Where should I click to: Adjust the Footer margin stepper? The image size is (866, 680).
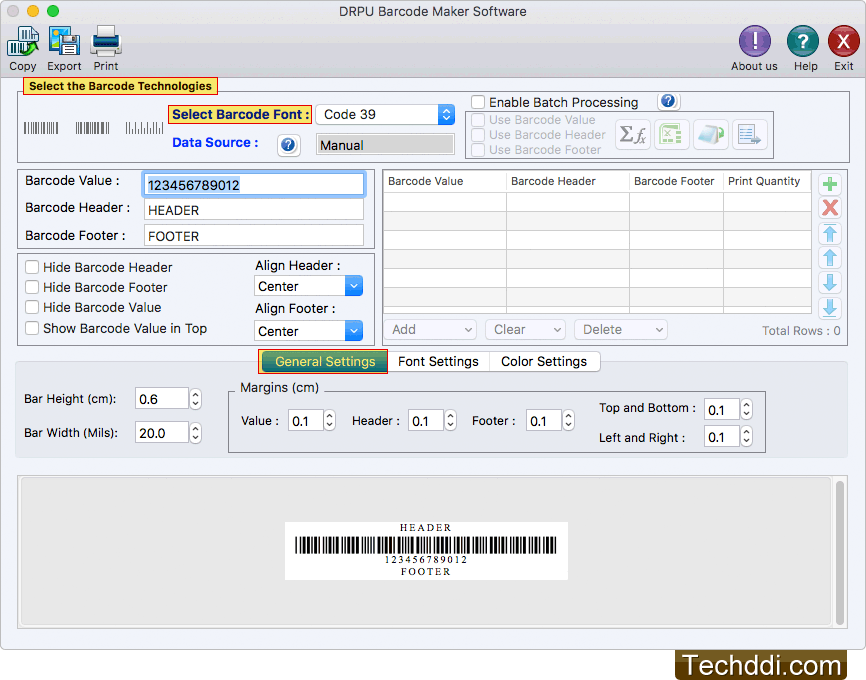coord(568,420)
